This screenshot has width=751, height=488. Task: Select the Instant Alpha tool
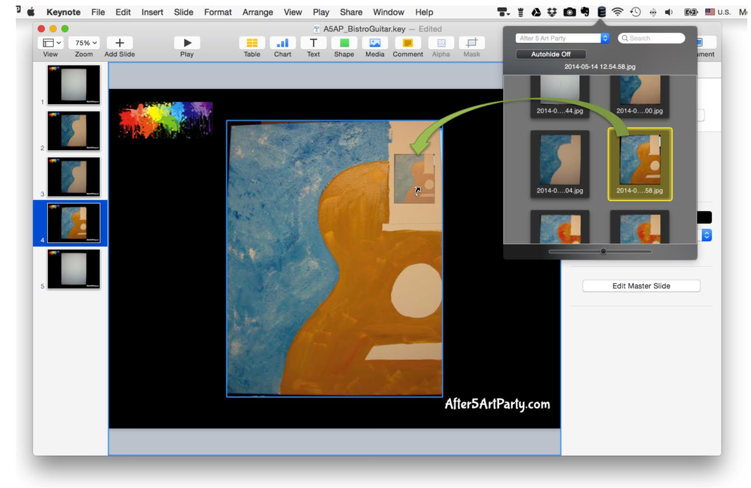click(441, 43)
